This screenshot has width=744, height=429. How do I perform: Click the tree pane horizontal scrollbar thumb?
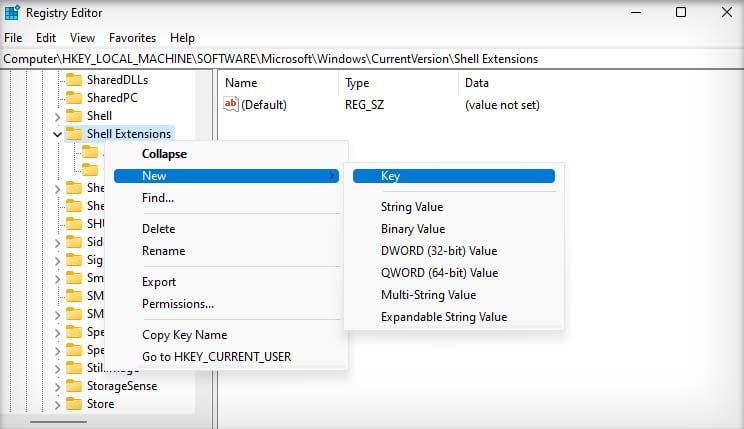(x=58, y=421)
